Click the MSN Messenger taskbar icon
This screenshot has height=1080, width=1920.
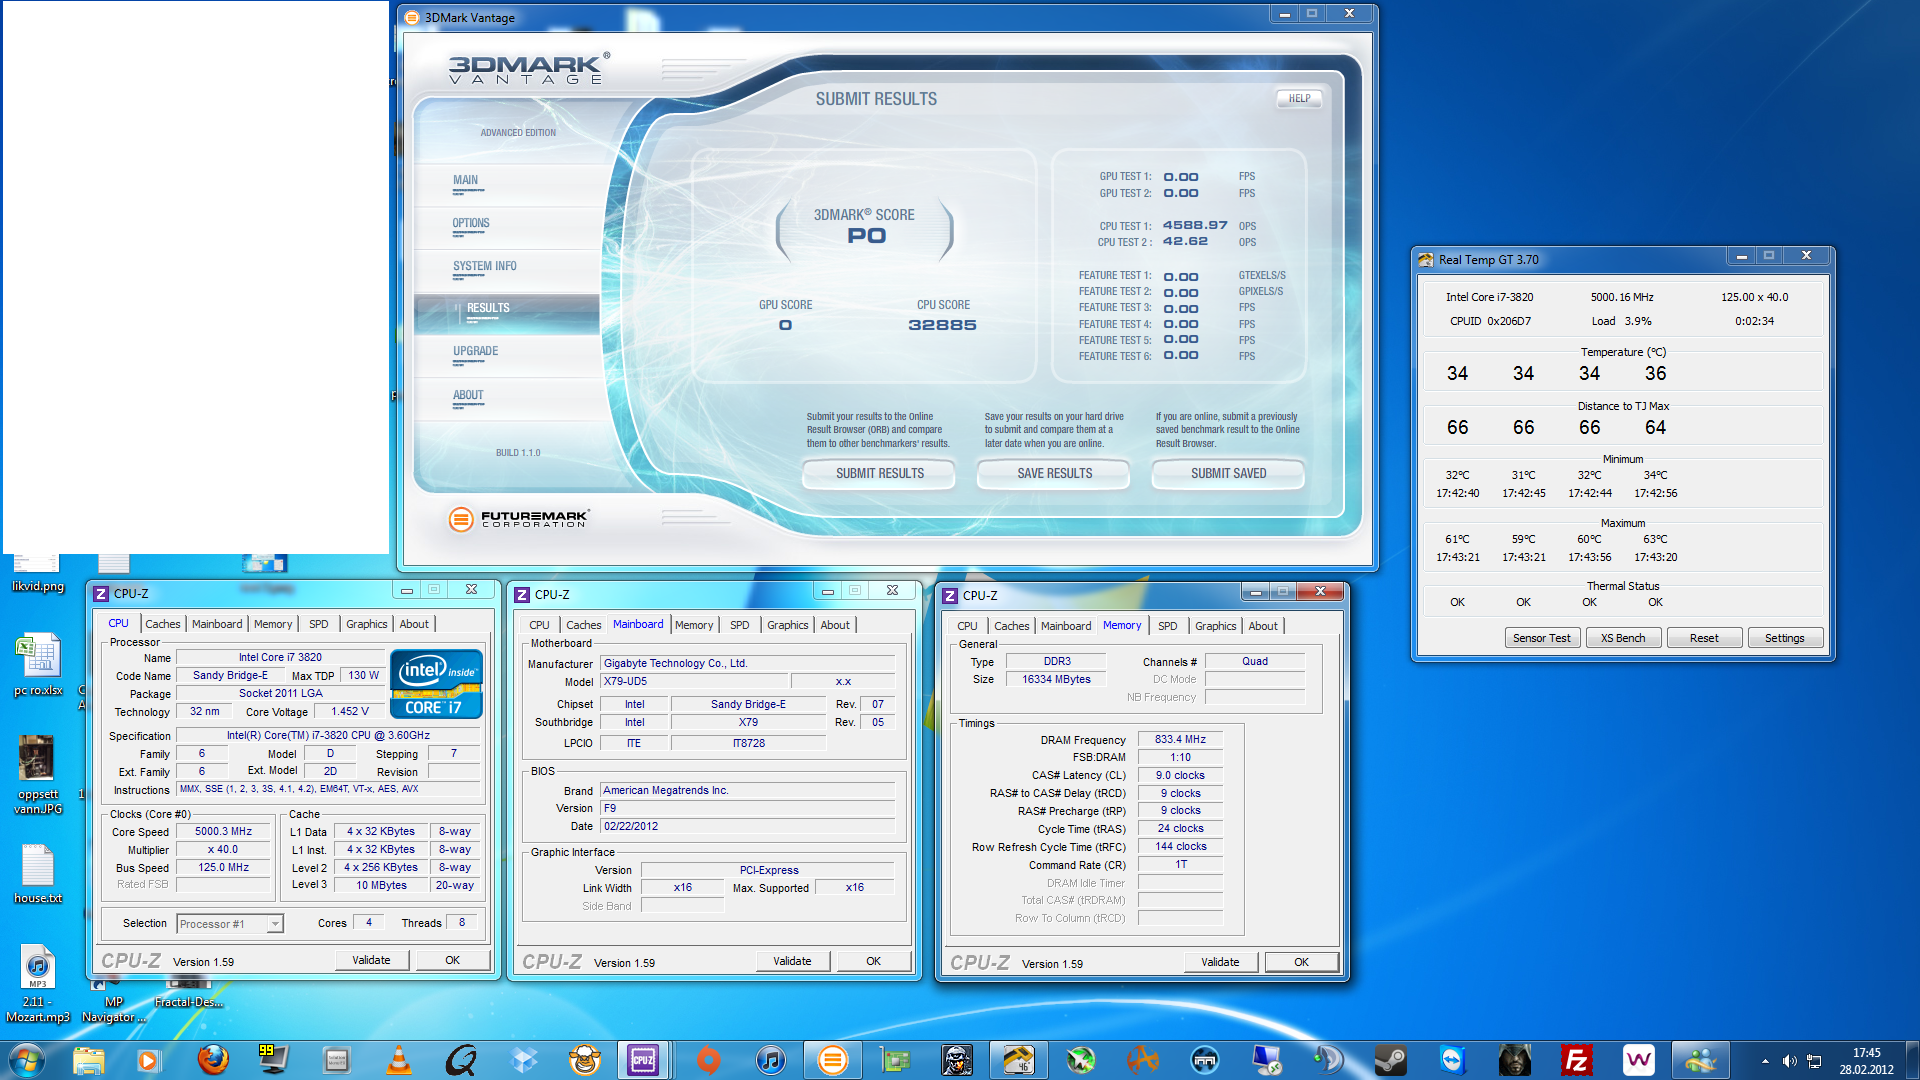(1700, 1059)
